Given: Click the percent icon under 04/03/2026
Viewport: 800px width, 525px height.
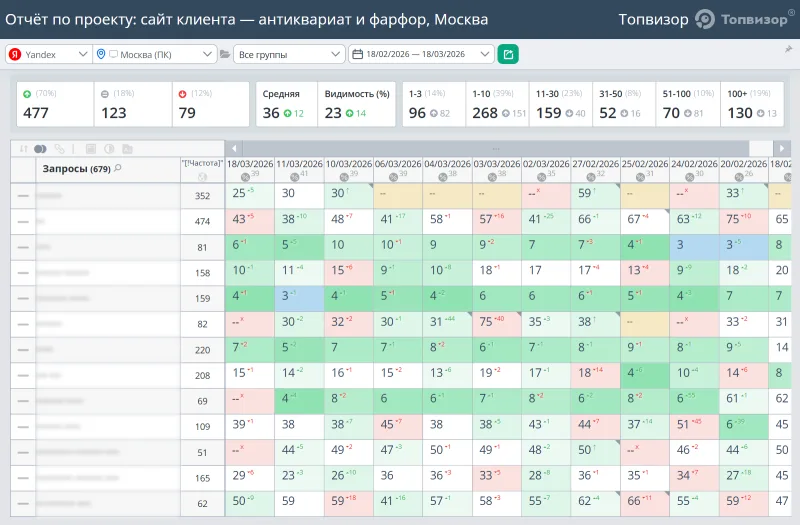Looking at the screenshot, I should click(x=443, y=177).
